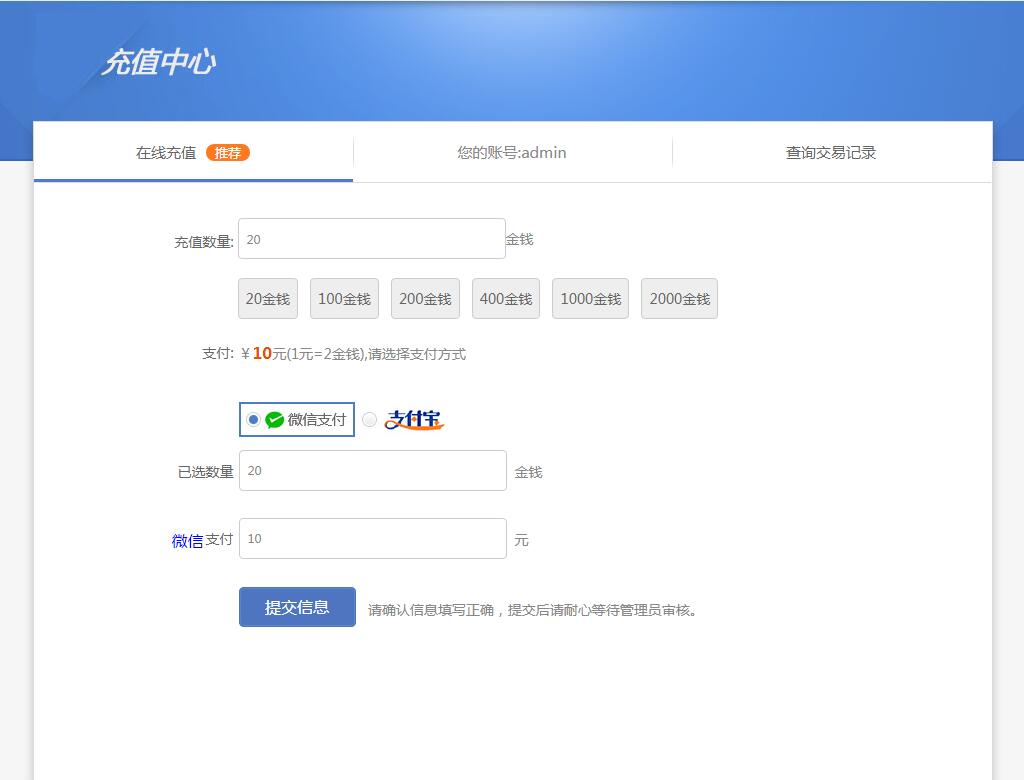Select the 20金钱 amount option

click(x=266, y=298)
